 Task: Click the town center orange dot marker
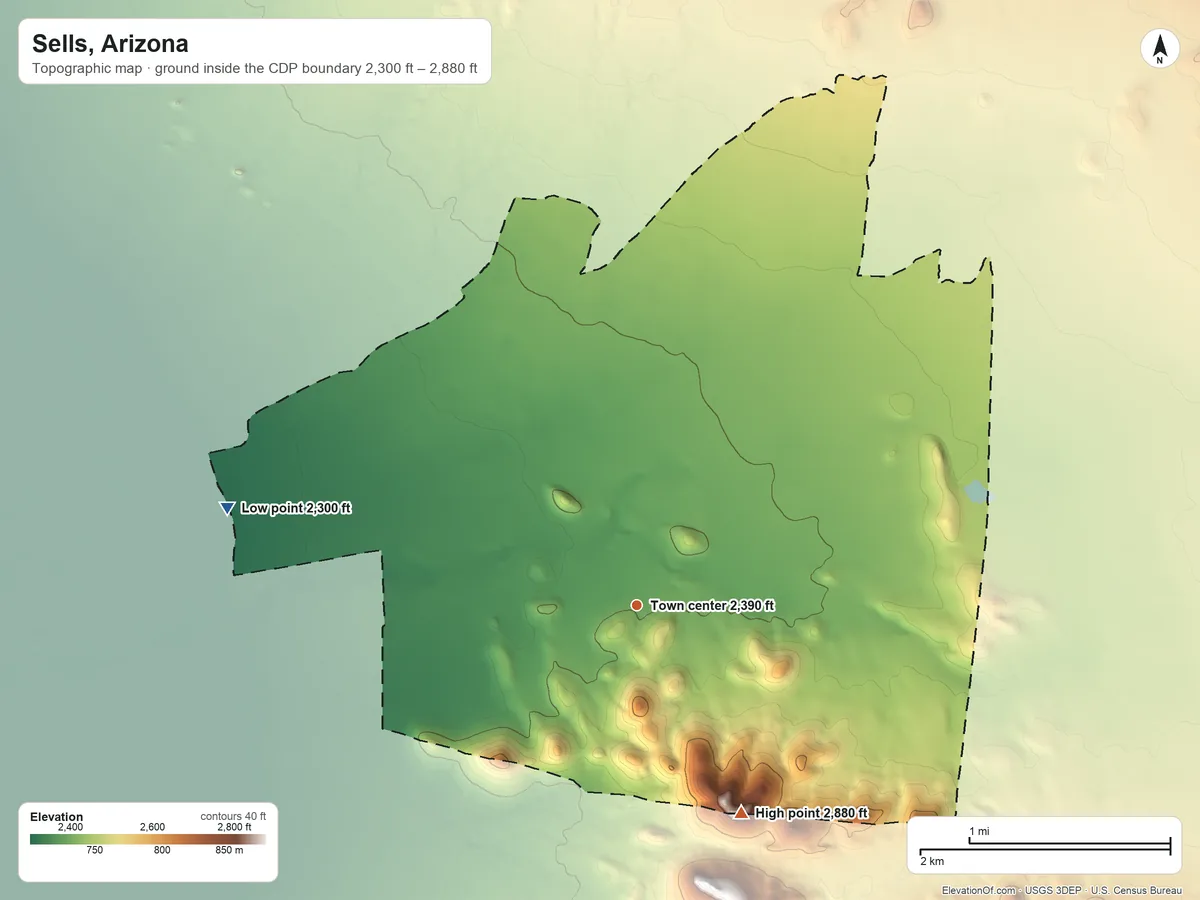point(636,605)
